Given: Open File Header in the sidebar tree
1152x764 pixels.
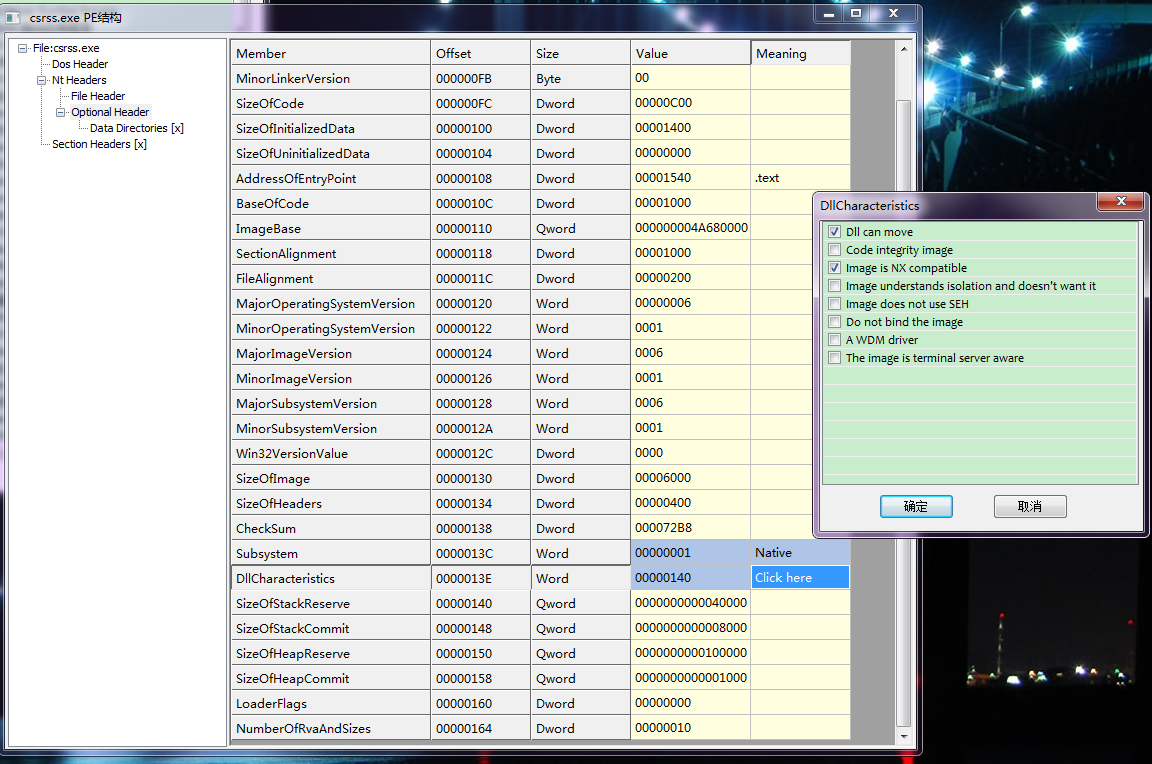Looking at the screenshot, I should tap(97, 96).
